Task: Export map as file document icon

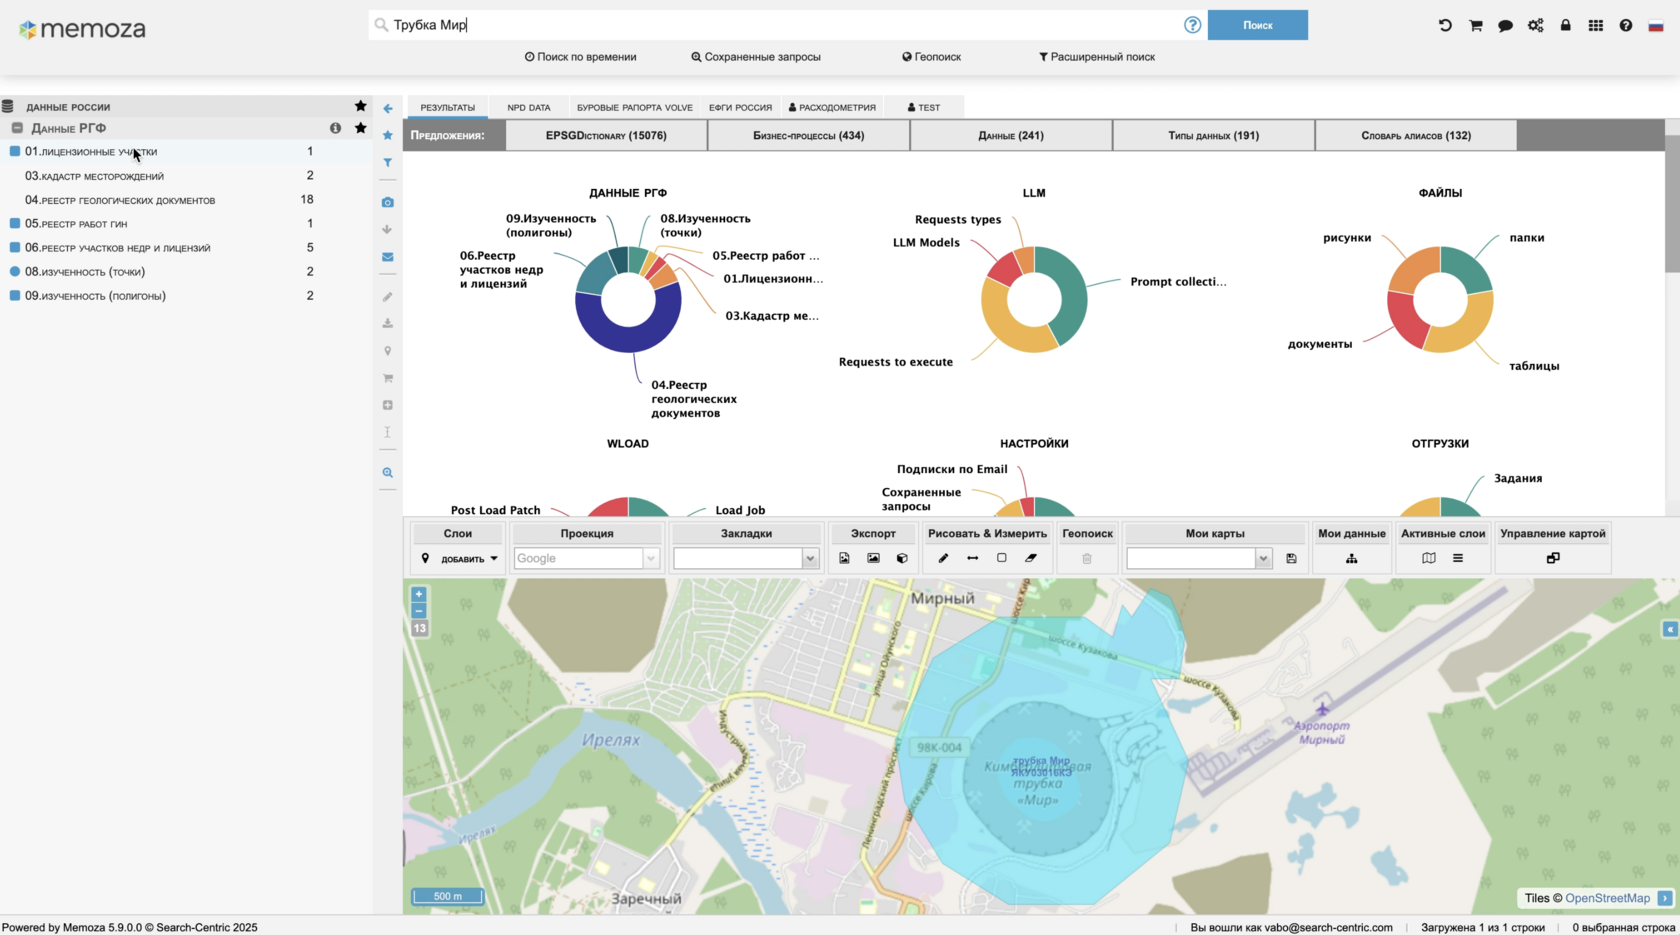Action: pos(844,558)
